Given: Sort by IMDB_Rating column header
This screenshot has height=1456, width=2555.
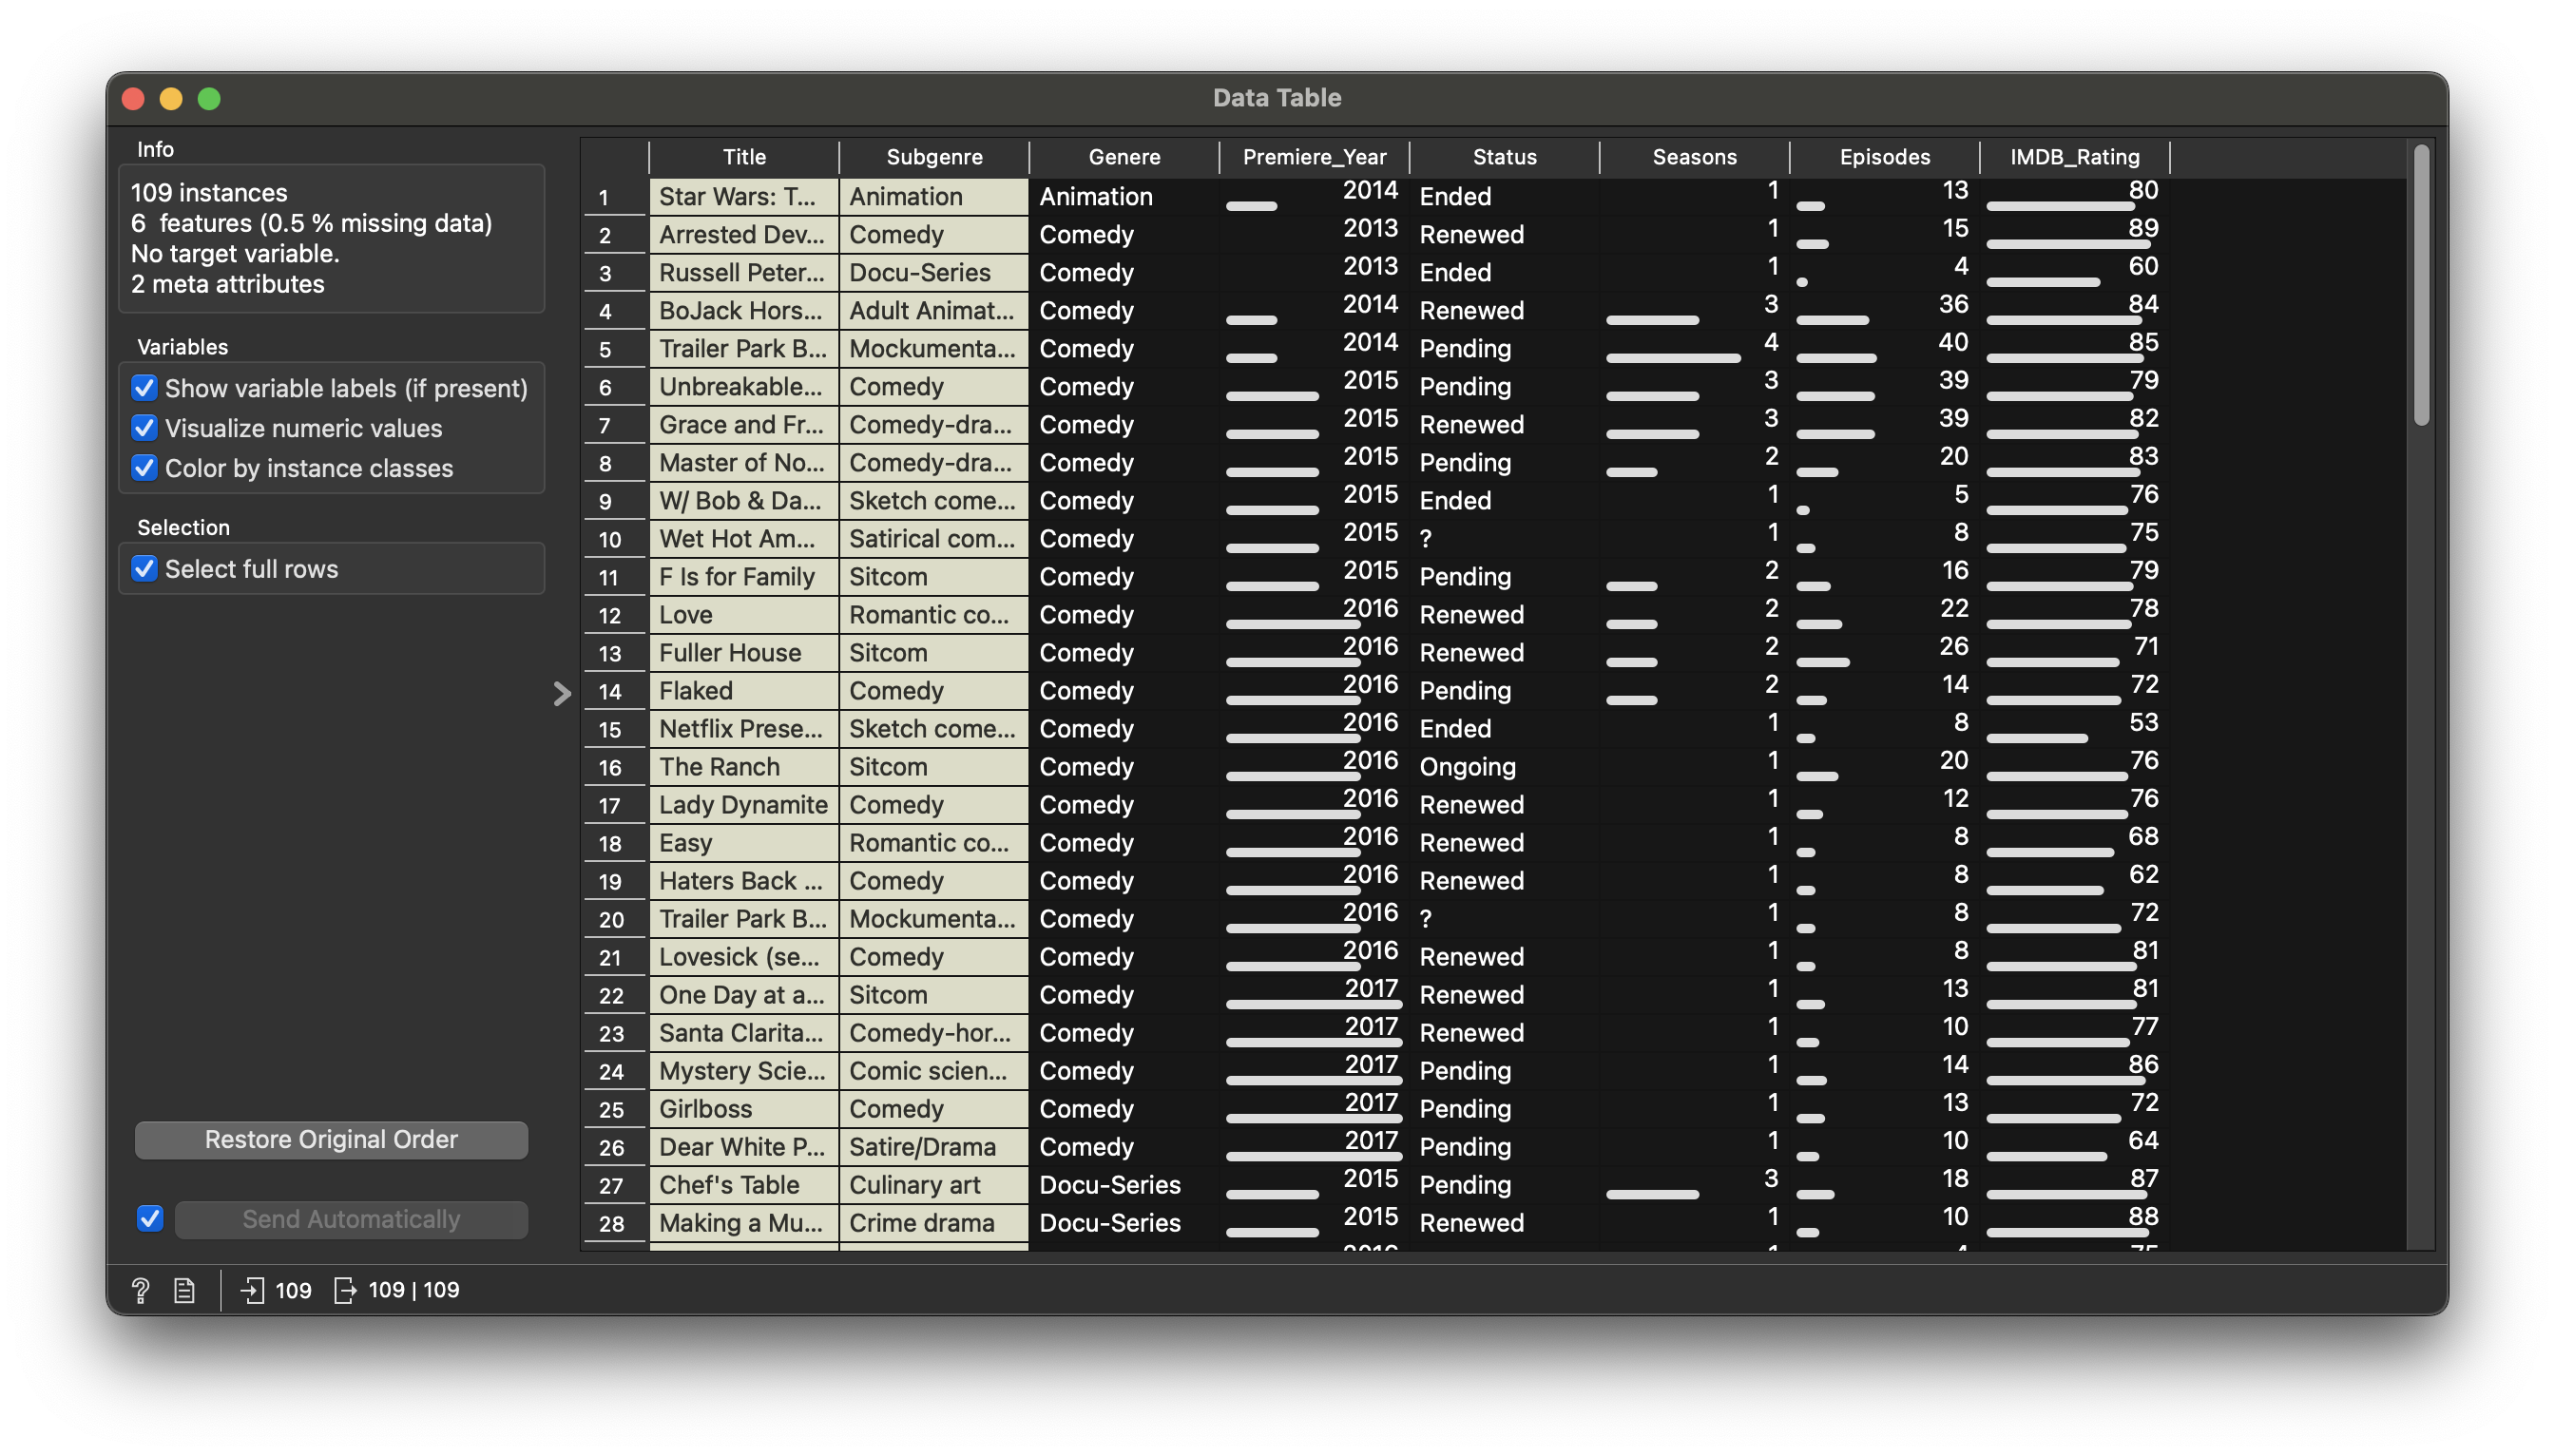Looking at the screenshot, I should point(2074,157).
